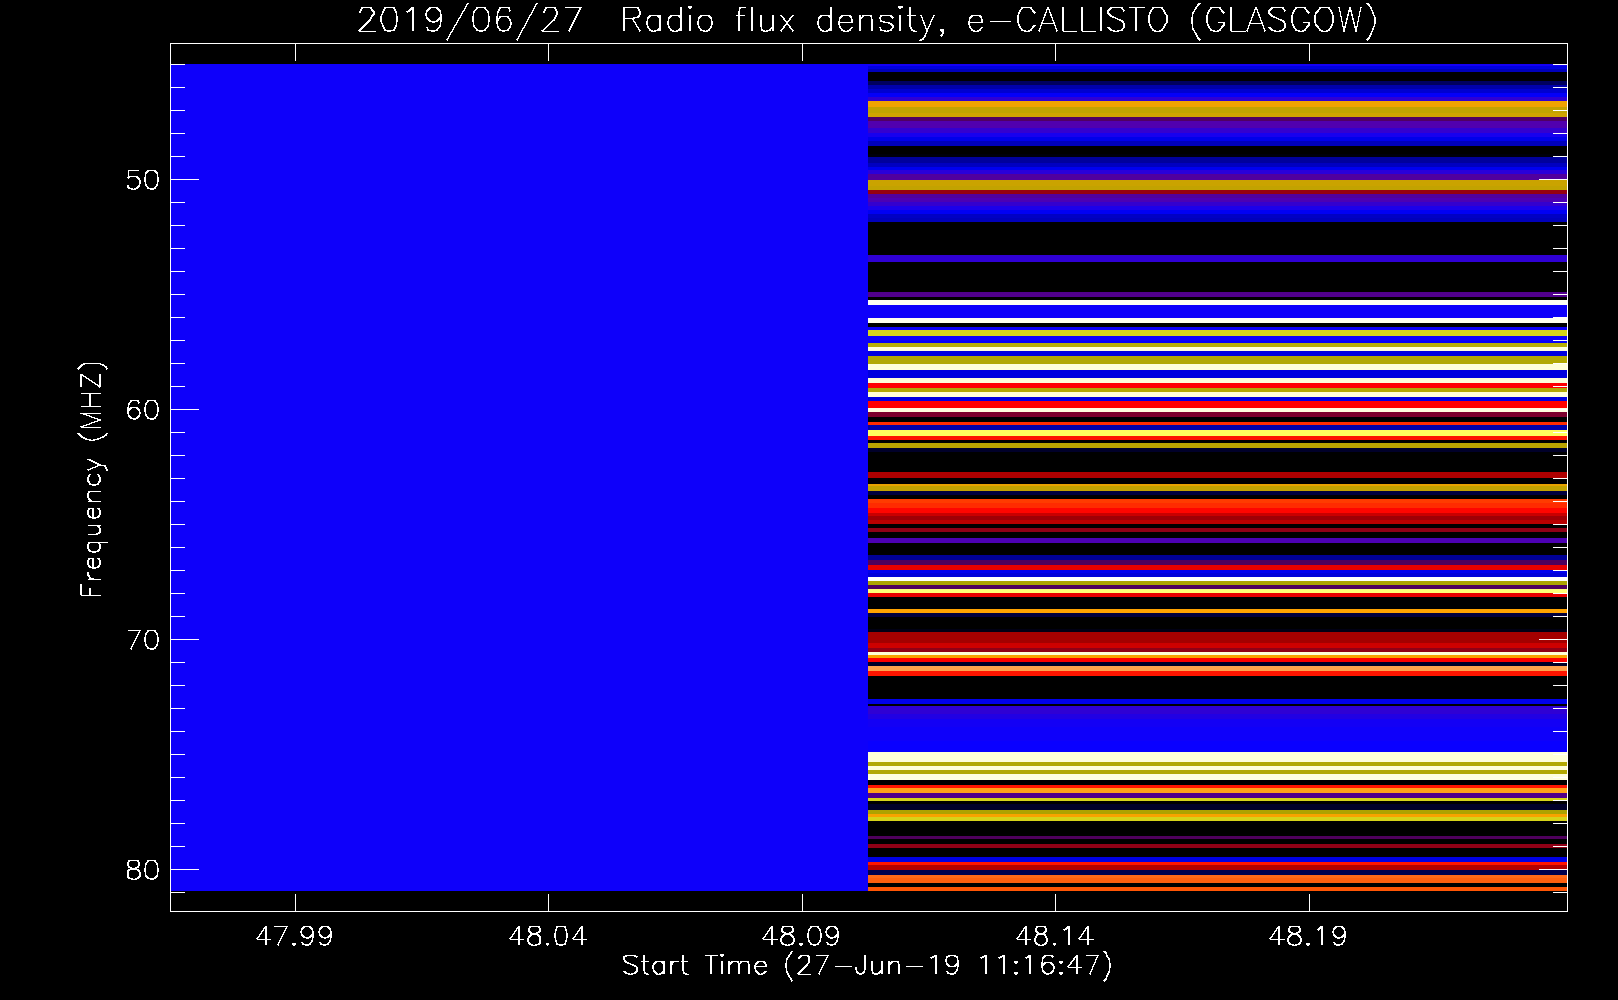Click the solid blue block in the spectrogram
Viewport: 1618px width, 1000px height.
pos(519,478)
